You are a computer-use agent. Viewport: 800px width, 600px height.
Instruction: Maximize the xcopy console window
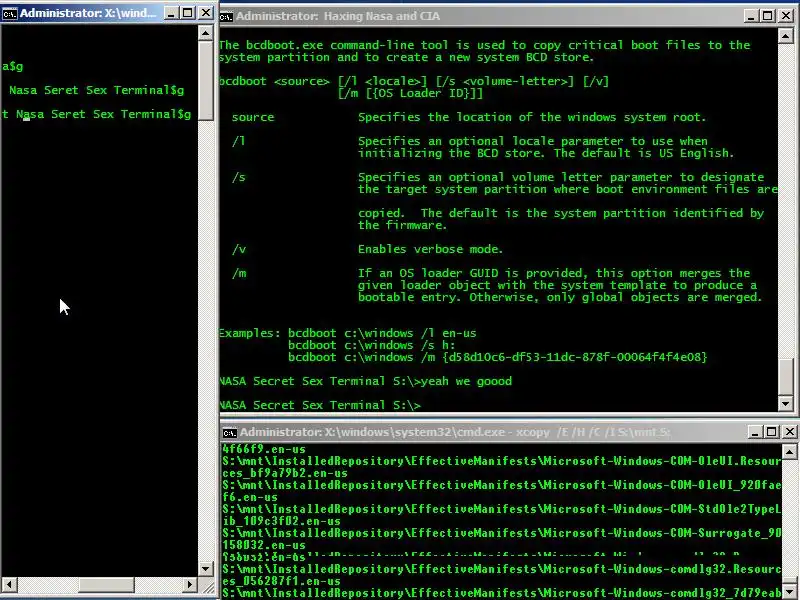pyautogui.click(x=772, y=432)
